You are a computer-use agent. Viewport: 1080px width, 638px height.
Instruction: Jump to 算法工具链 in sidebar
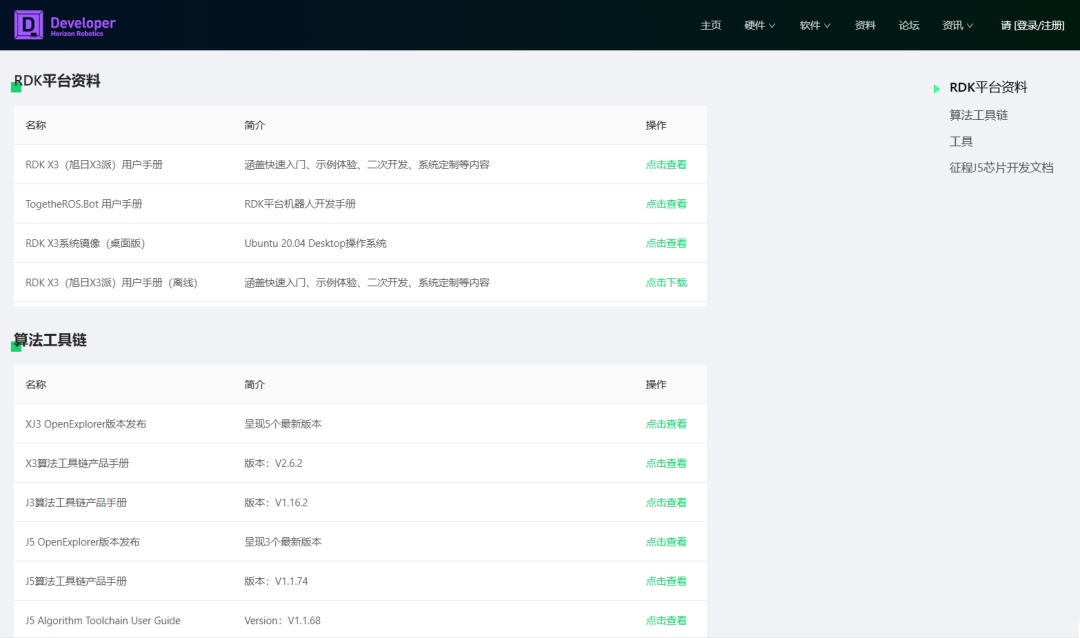[x=978, y=115]
